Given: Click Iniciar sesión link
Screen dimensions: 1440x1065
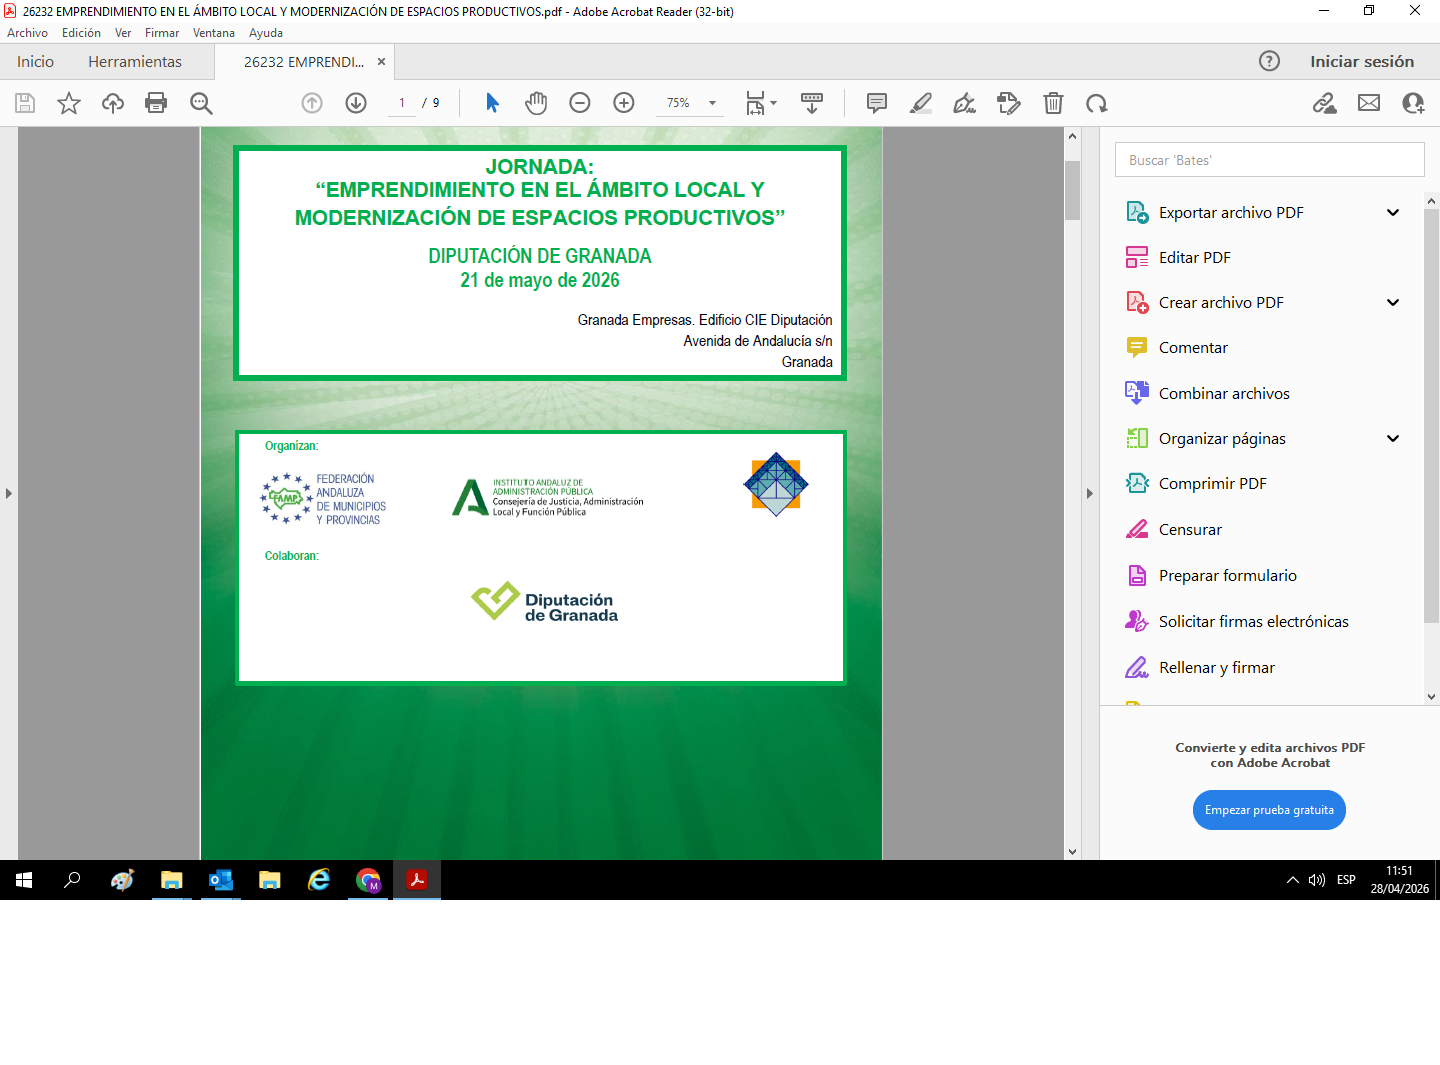Looking at the screenshot, I should (x=1362, y=62).
